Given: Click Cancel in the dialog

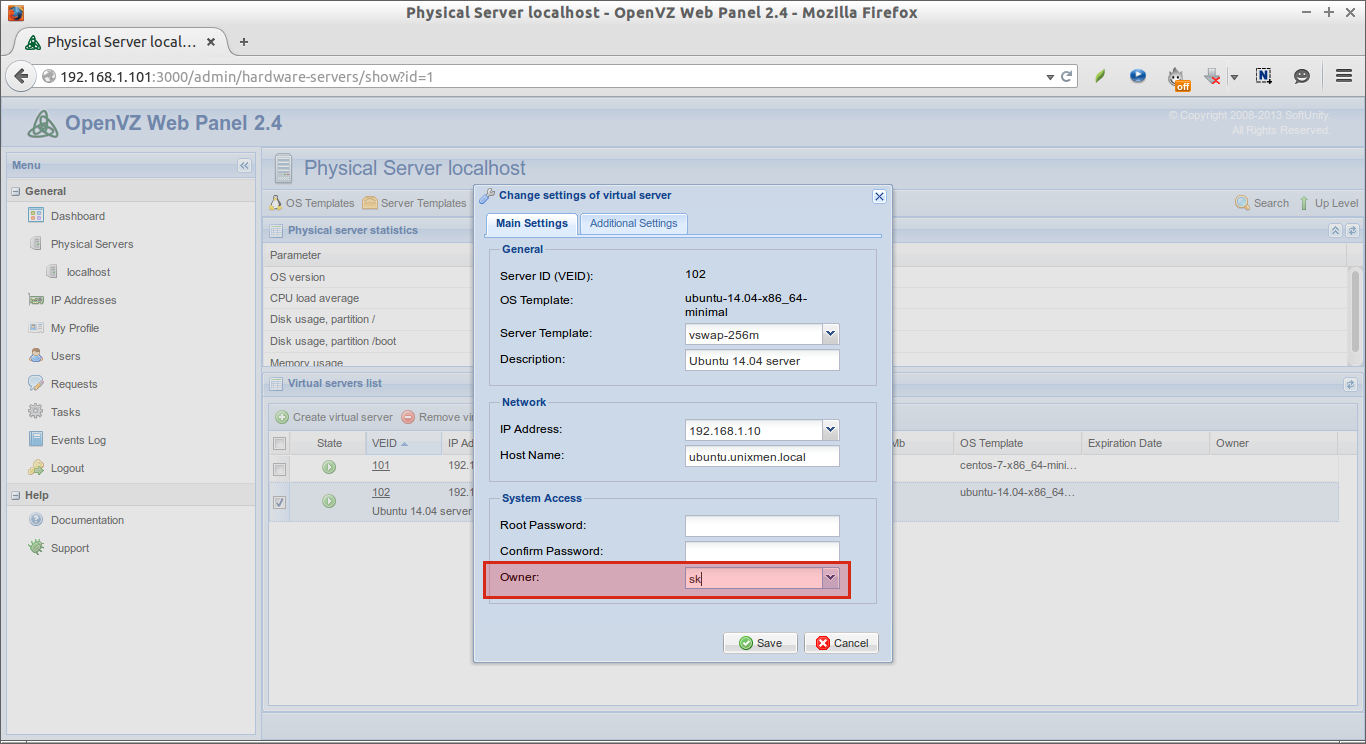Looking at the screenshot, I should point(841,643).
